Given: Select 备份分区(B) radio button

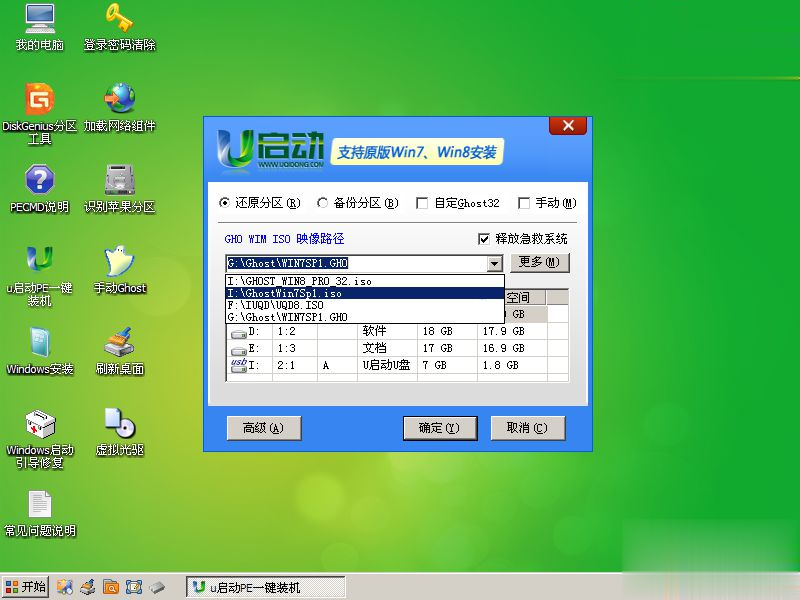Looking at the screenshot, I should pos(322,203).
